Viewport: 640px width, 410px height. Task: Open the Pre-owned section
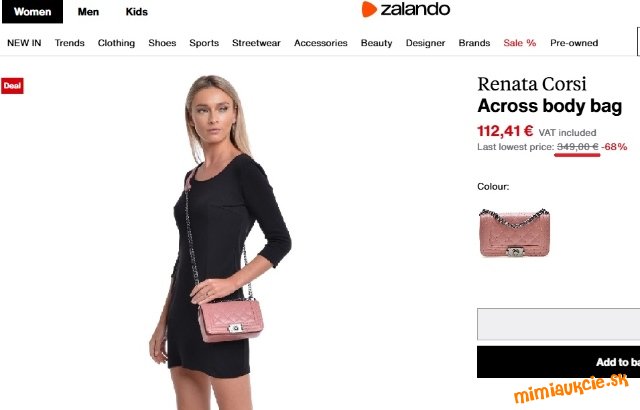[x=574, y=43]
